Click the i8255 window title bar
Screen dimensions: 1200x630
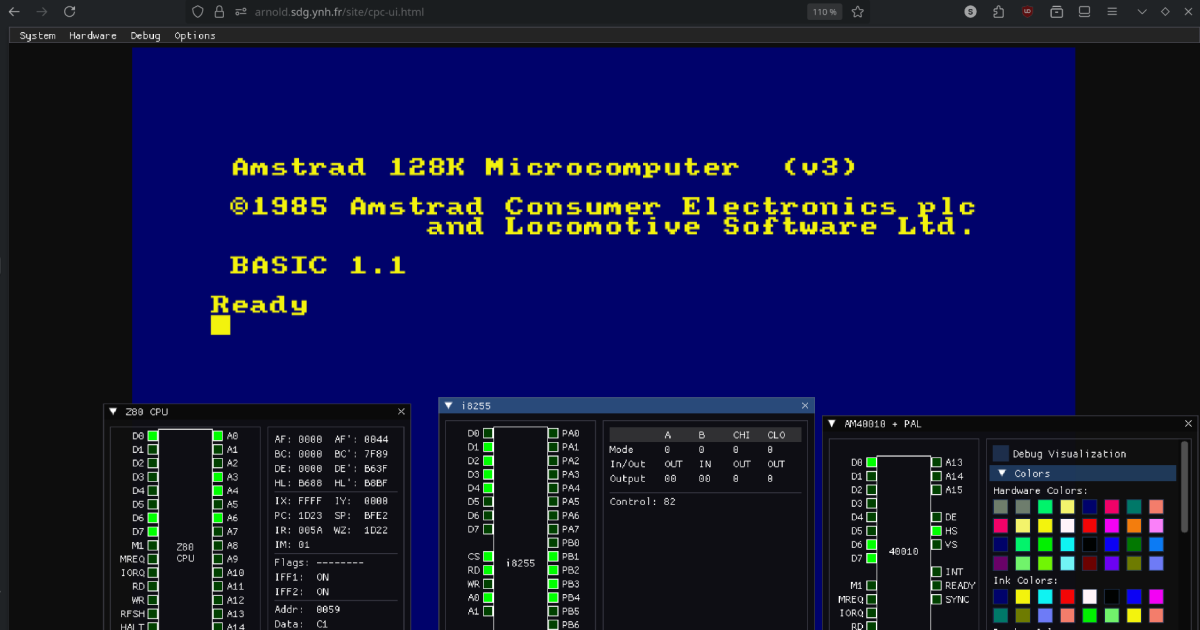coord(626,406)
